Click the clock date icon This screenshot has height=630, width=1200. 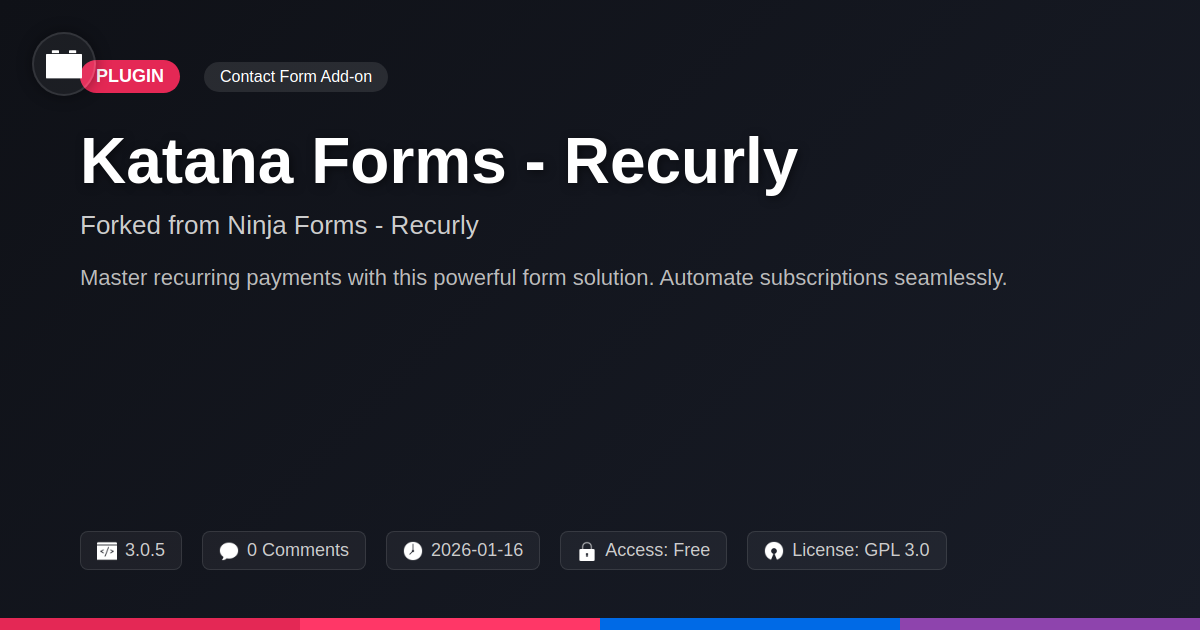click(x=413, y=551)
